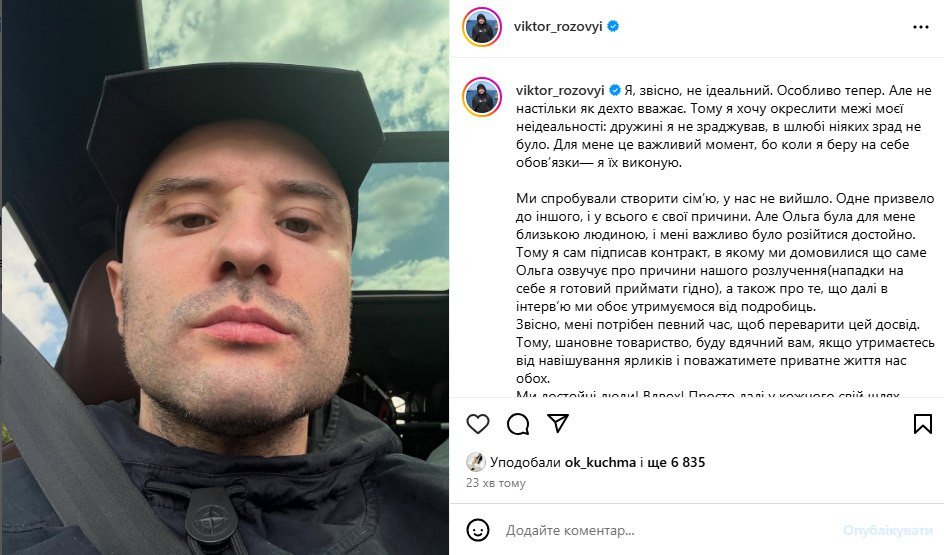Click the '23 хв тому' timestamp
Screen dimensions: 944x555
point(495,483)
